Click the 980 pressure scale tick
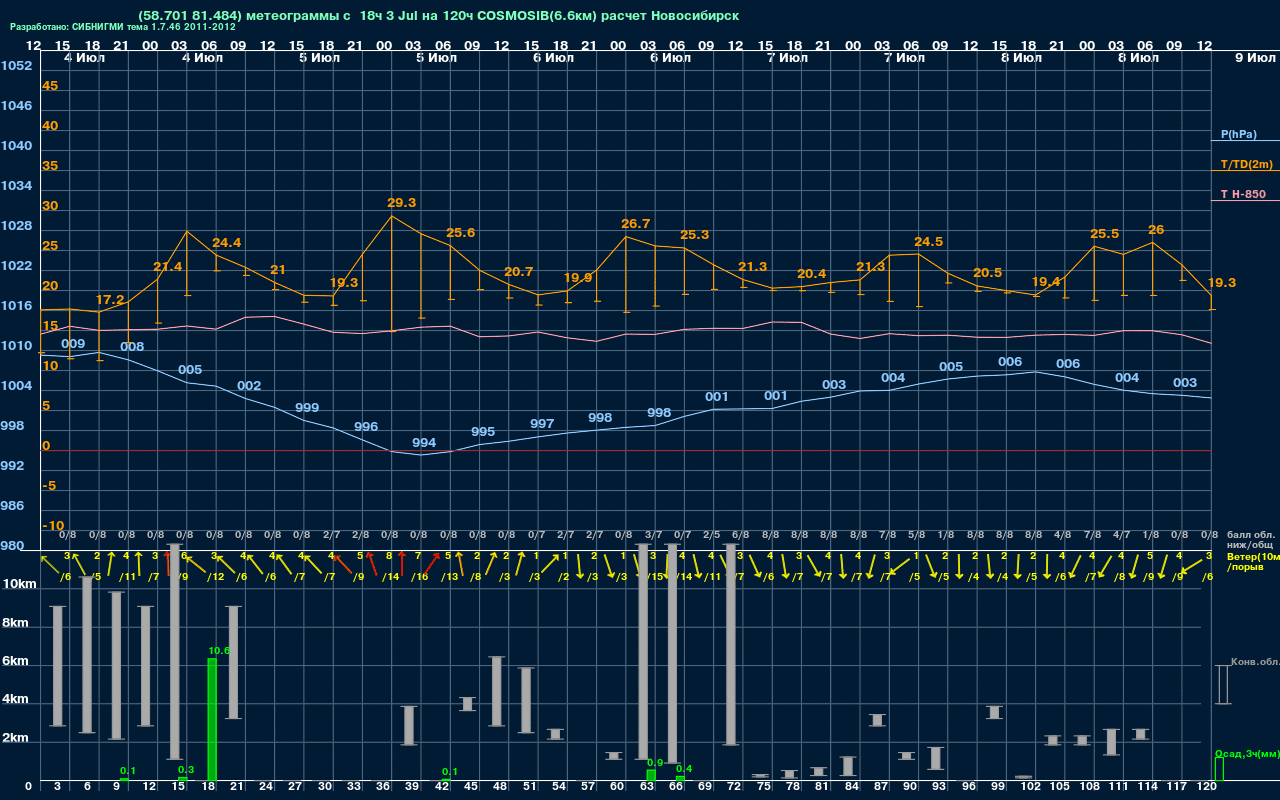1280x800 pixels. [13, 546]
